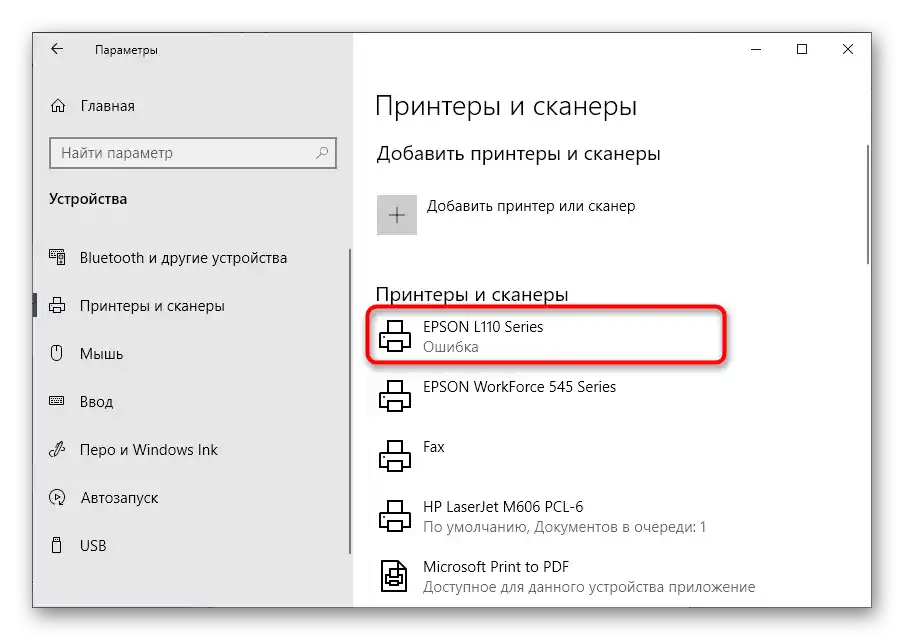Click По умолчанию, Документов в очереди status
The width and height of the screenshot is (904, 640).
564,527
